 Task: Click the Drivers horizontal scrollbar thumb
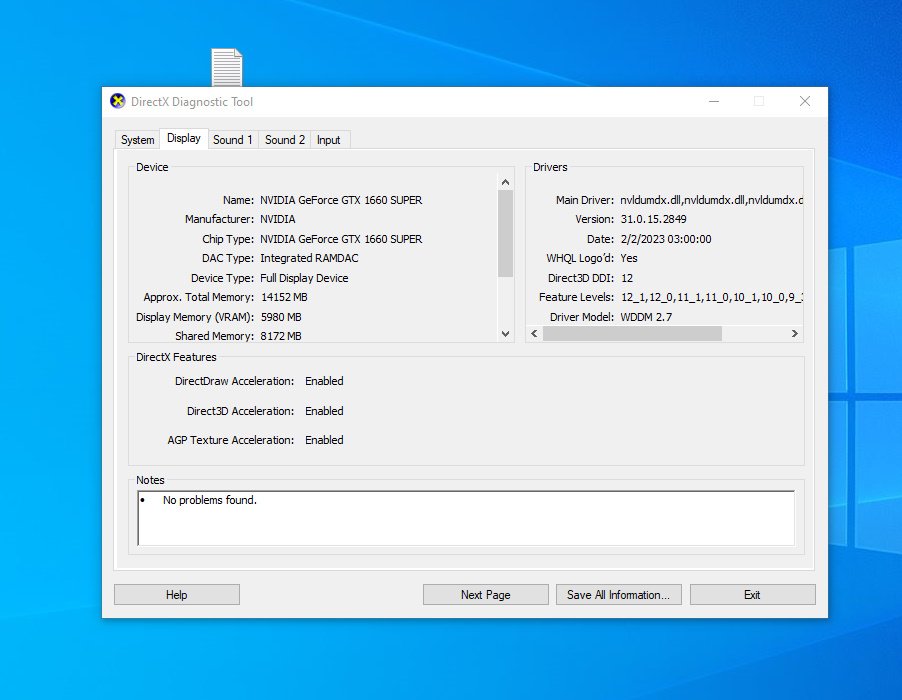[632, 334]
